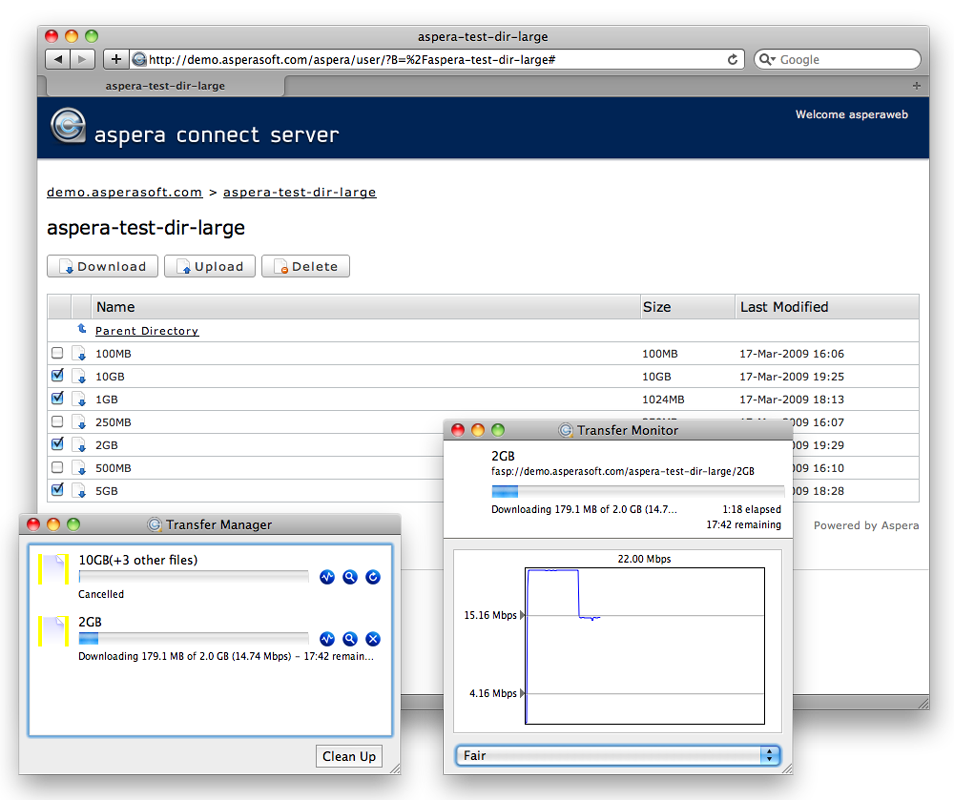The image size is (954, 800).
Task: Click magnifier icon on the 2GB transfer
Action: pos(350,639)
